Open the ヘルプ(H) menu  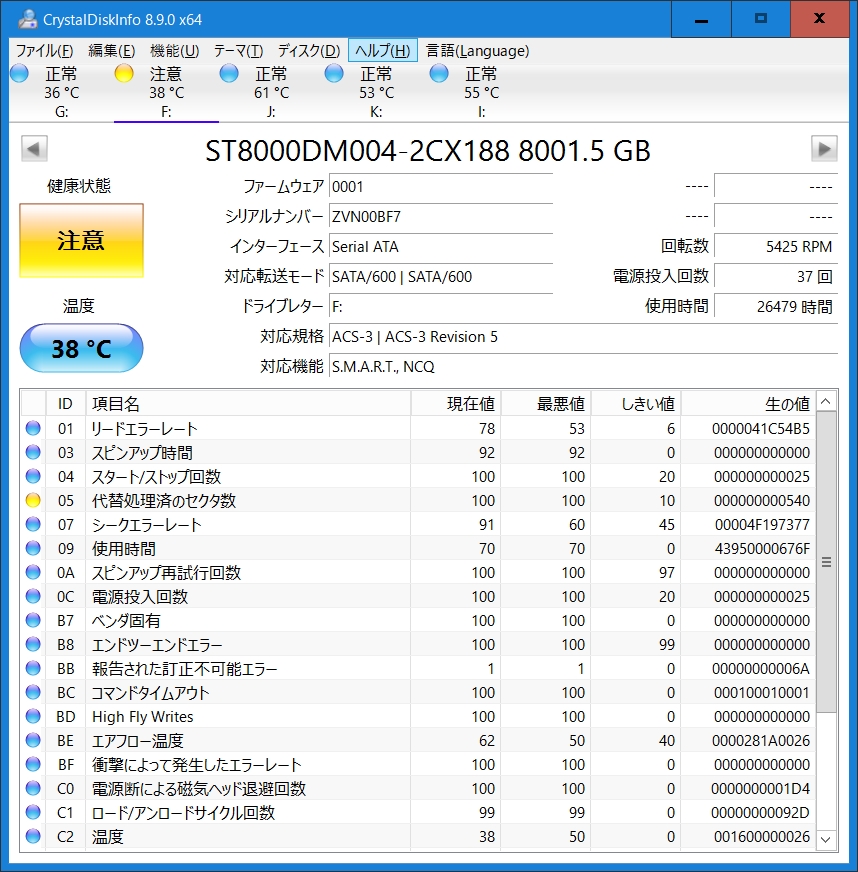pyautogui.click(x=383, y=51)
